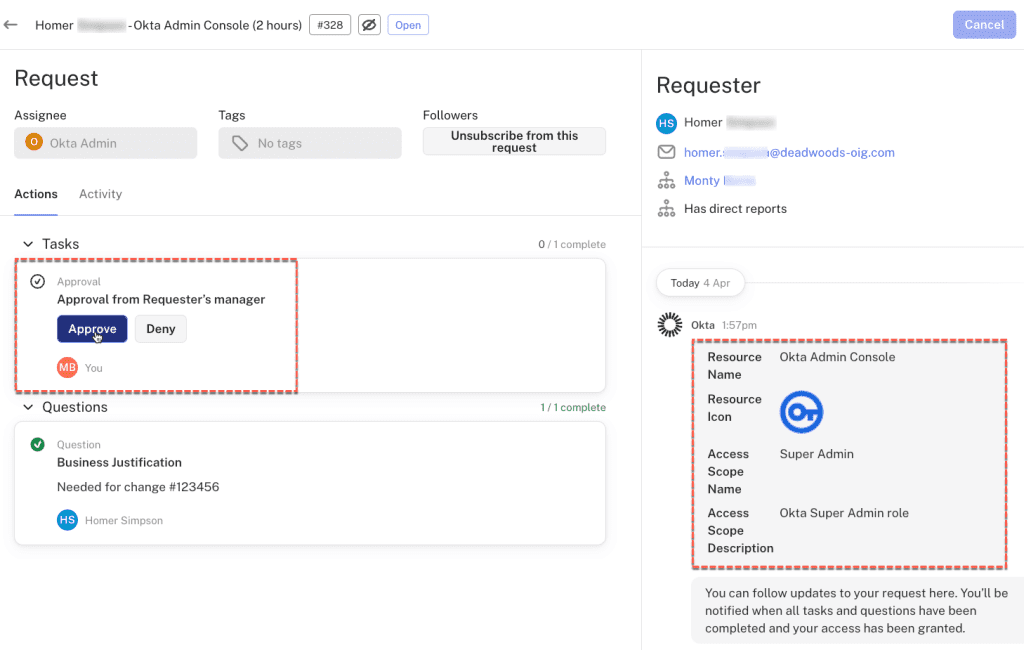Image resolution: width=1024 pixels, height=650 pixels.
Task: Click 'Super Admin' access scope value
Action: click(x=816, y=454)
